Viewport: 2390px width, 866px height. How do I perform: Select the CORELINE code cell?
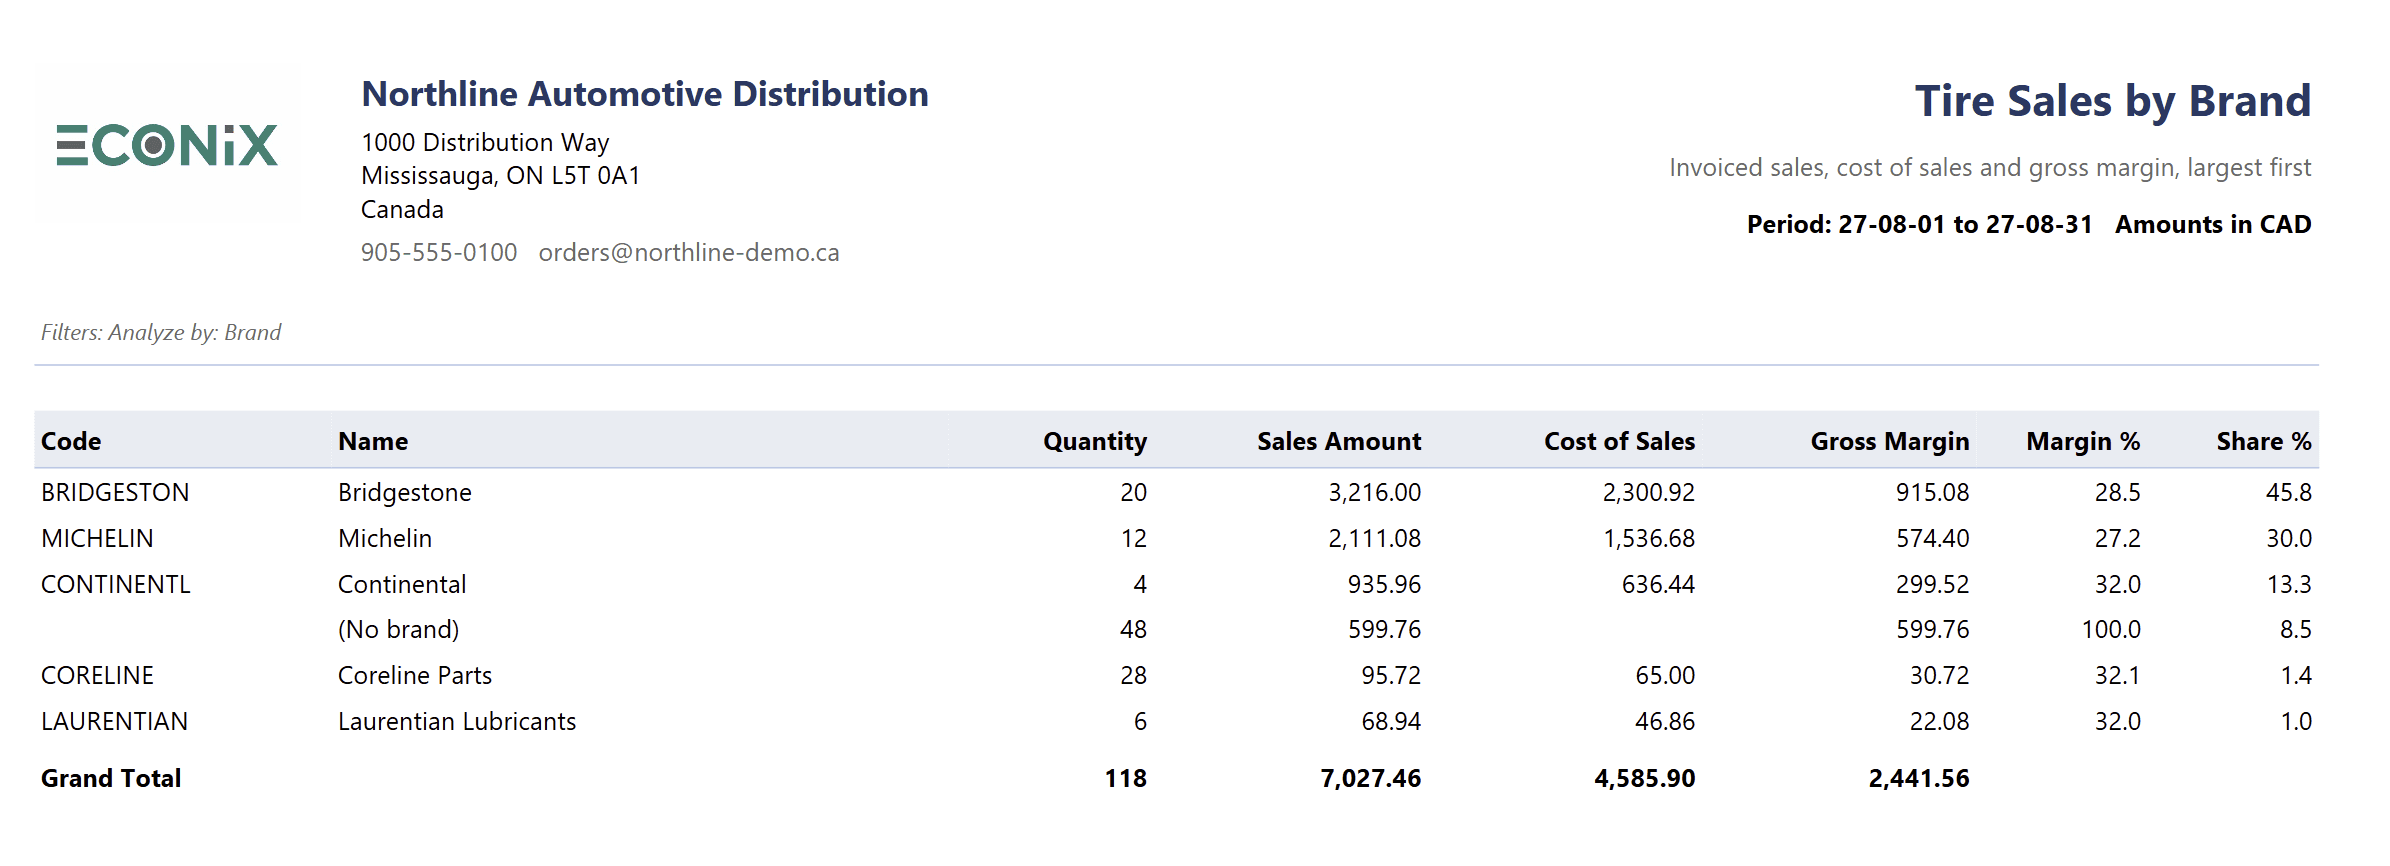97,675
